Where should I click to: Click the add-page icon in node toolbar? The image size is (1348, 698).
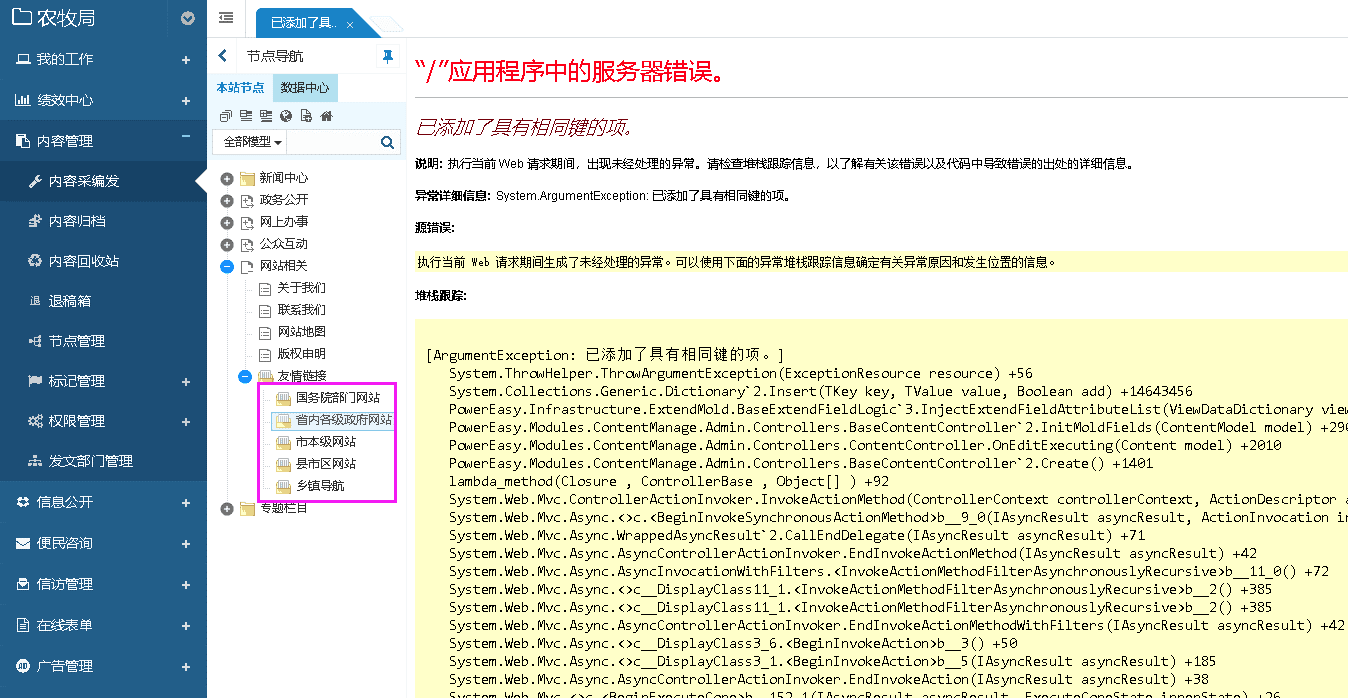305,116
